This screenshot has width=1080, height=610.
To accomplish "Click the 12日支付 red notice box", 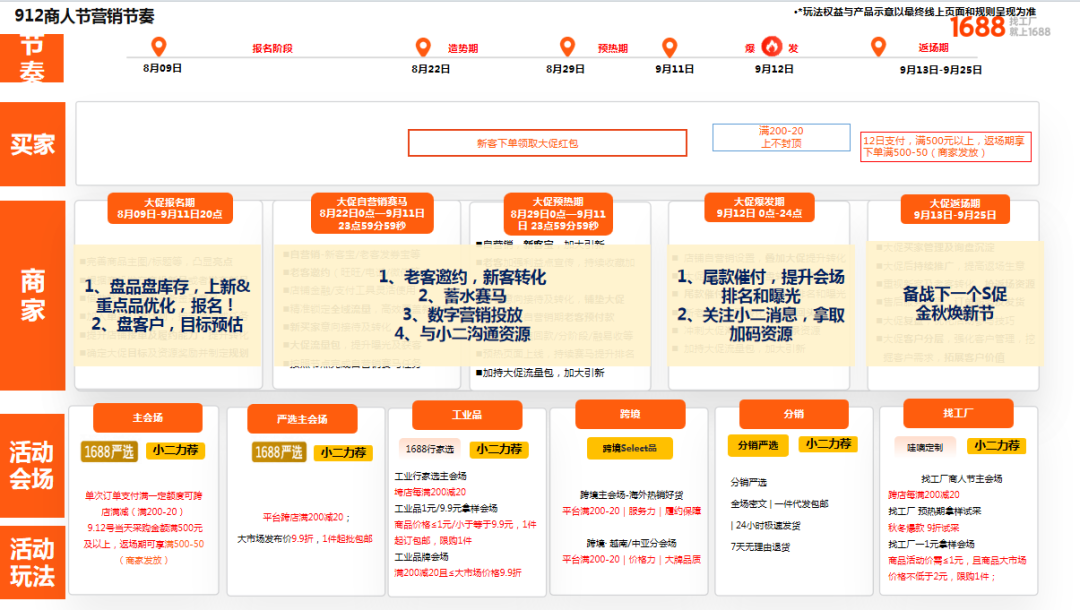I will (x=948, y=145).
